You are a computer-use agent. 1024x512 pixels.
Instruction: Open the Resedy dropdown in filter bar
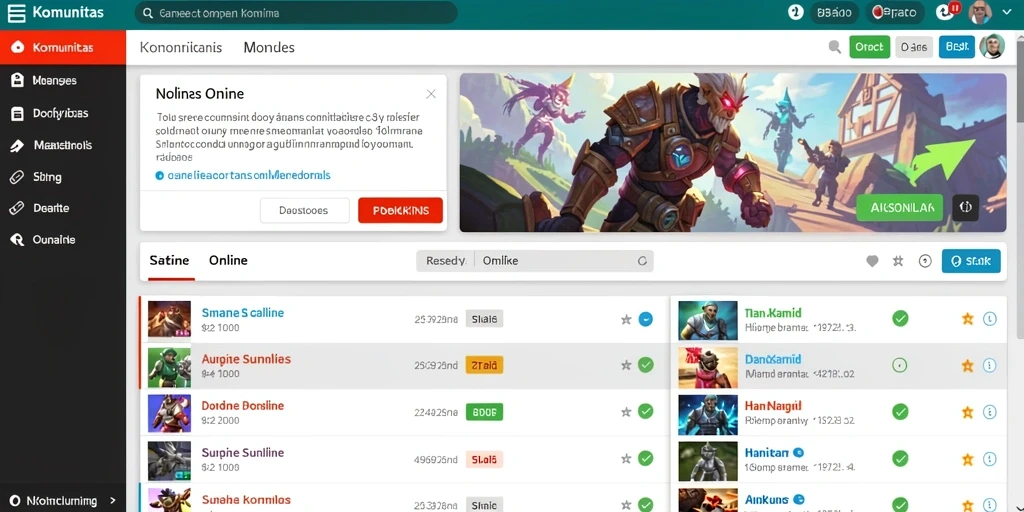(446, 261)
